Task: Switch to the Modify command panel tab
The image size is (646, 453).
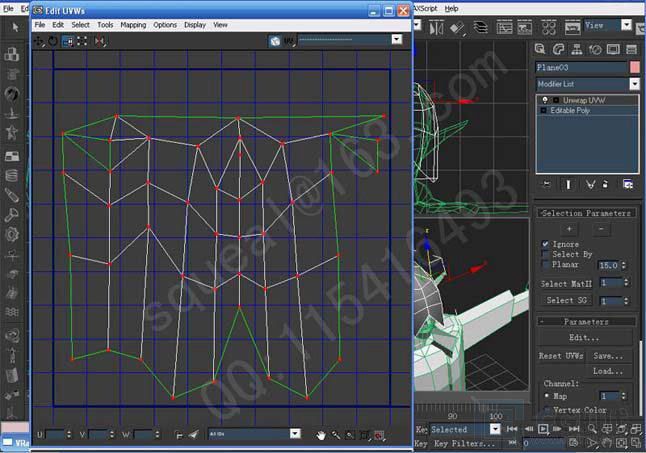Action: (559, 49)
